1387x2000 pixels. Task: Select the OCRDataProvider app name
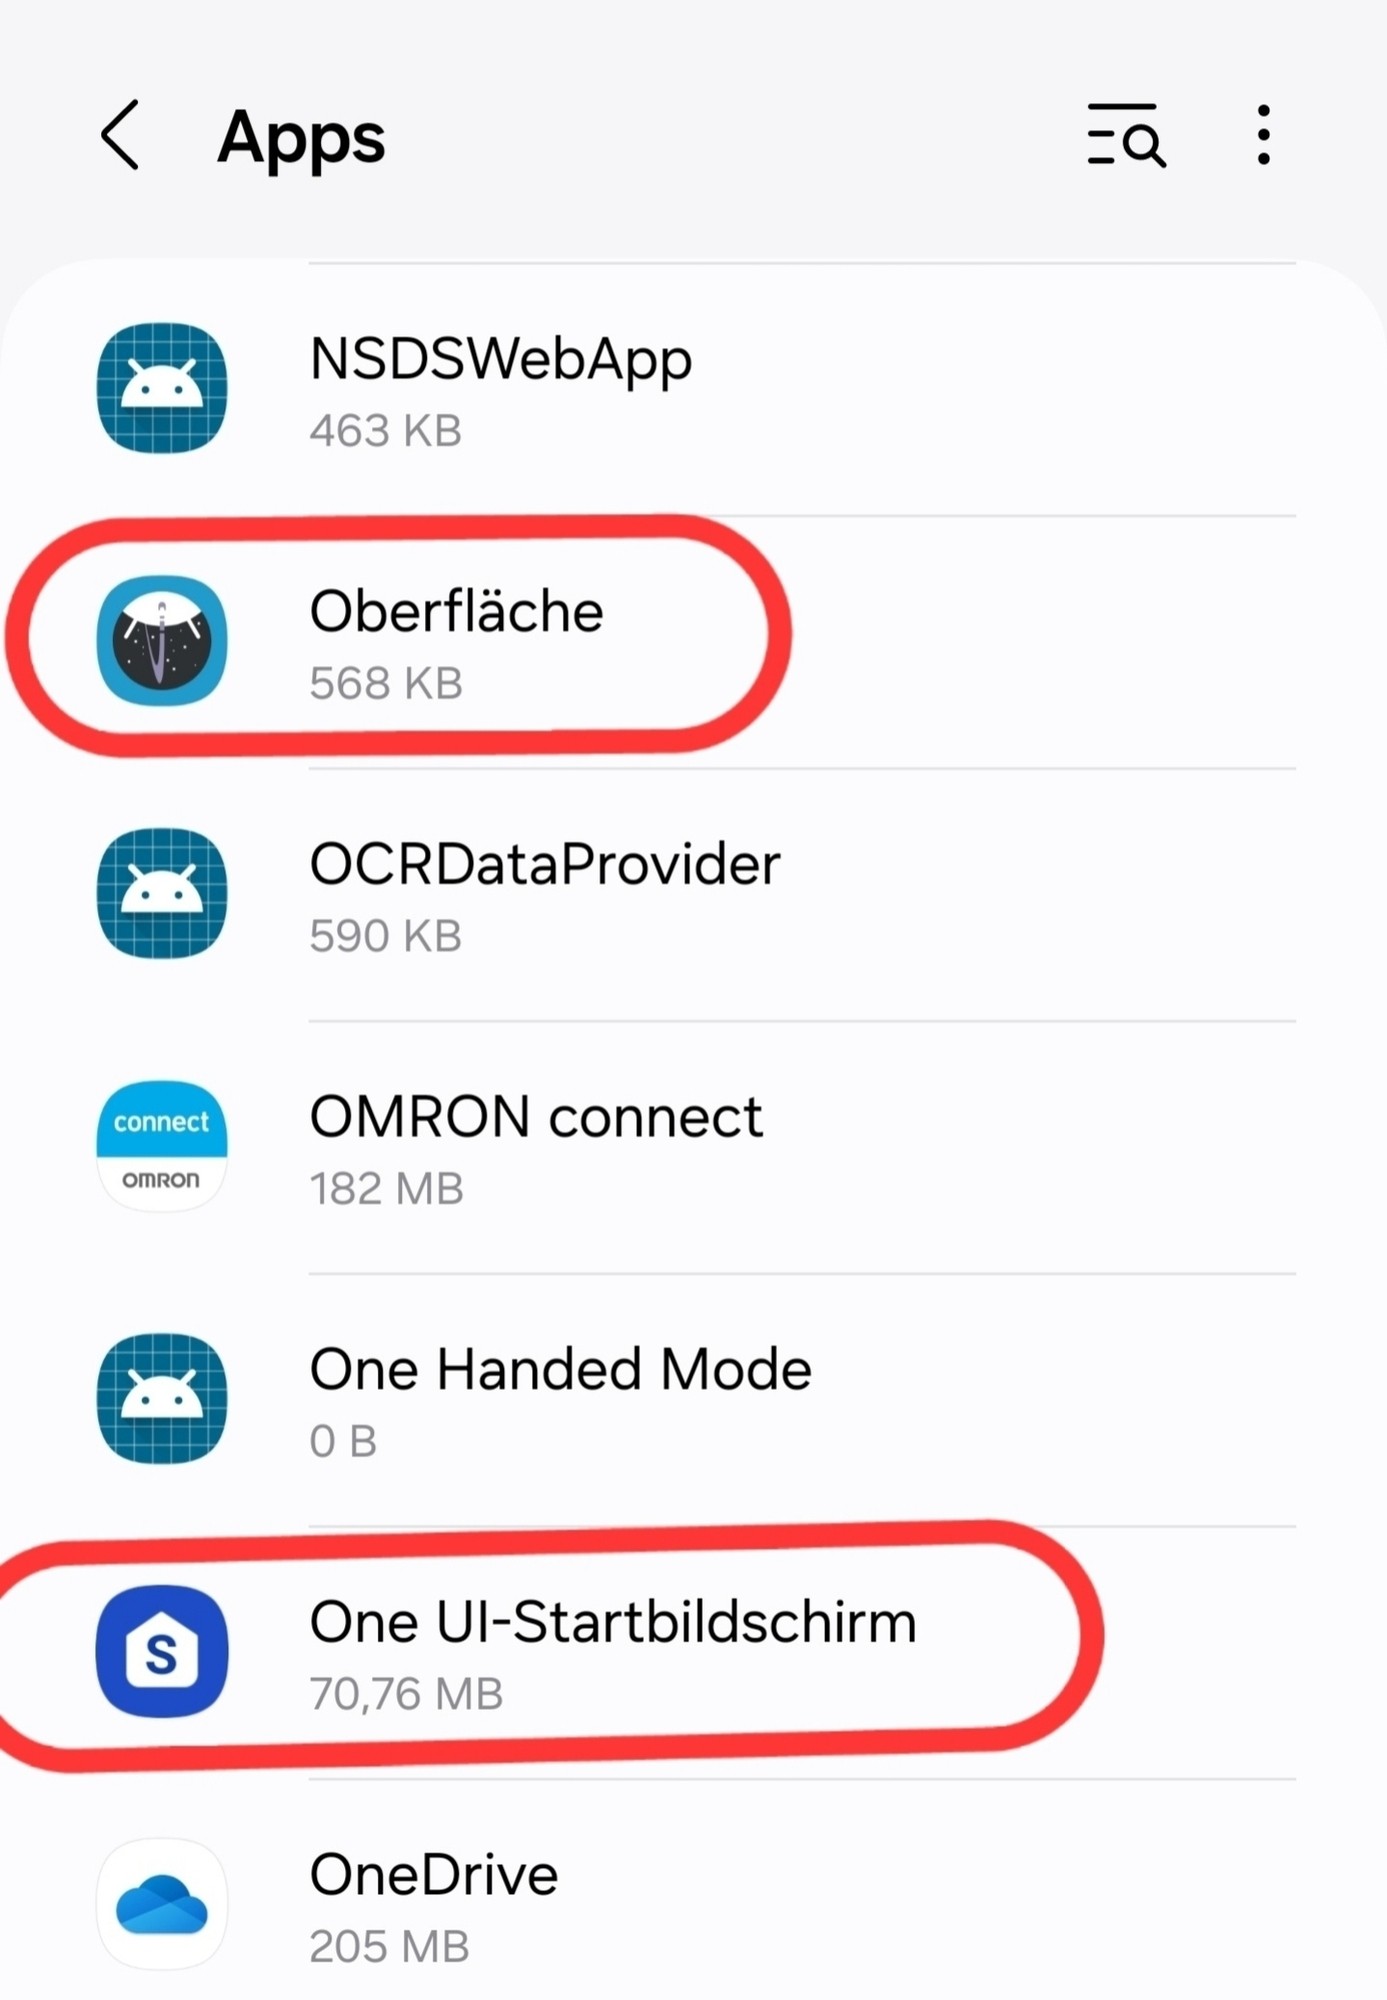(x=545, y=864)
